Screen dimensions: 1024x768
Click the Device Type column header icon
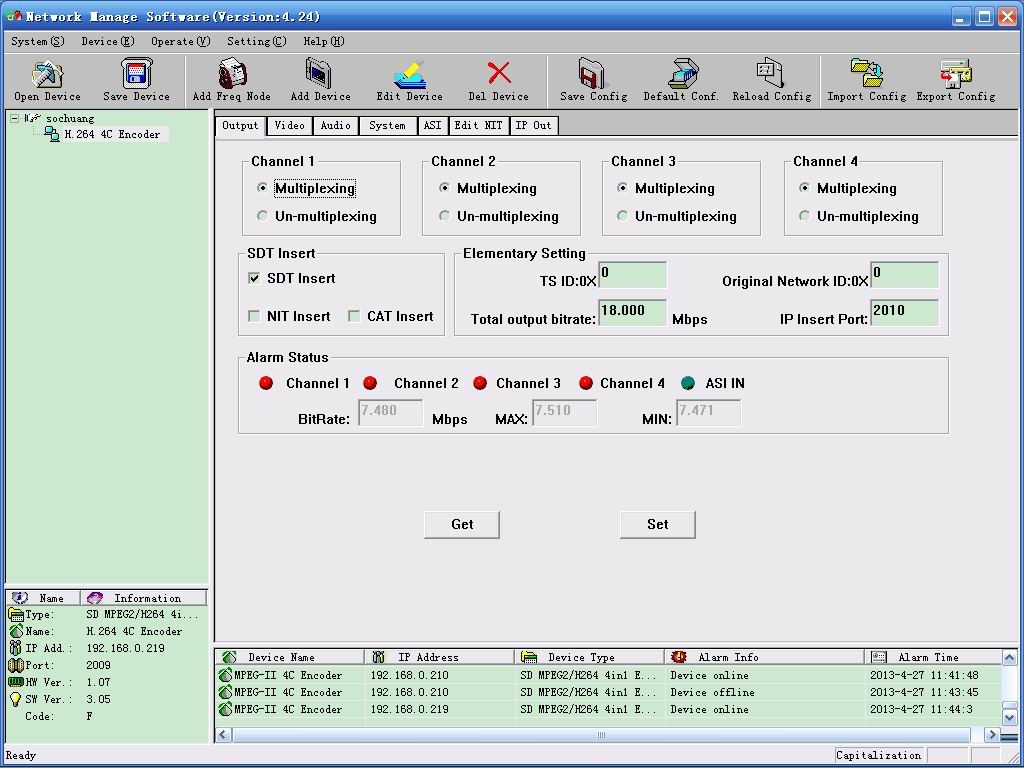pos(529,657)
